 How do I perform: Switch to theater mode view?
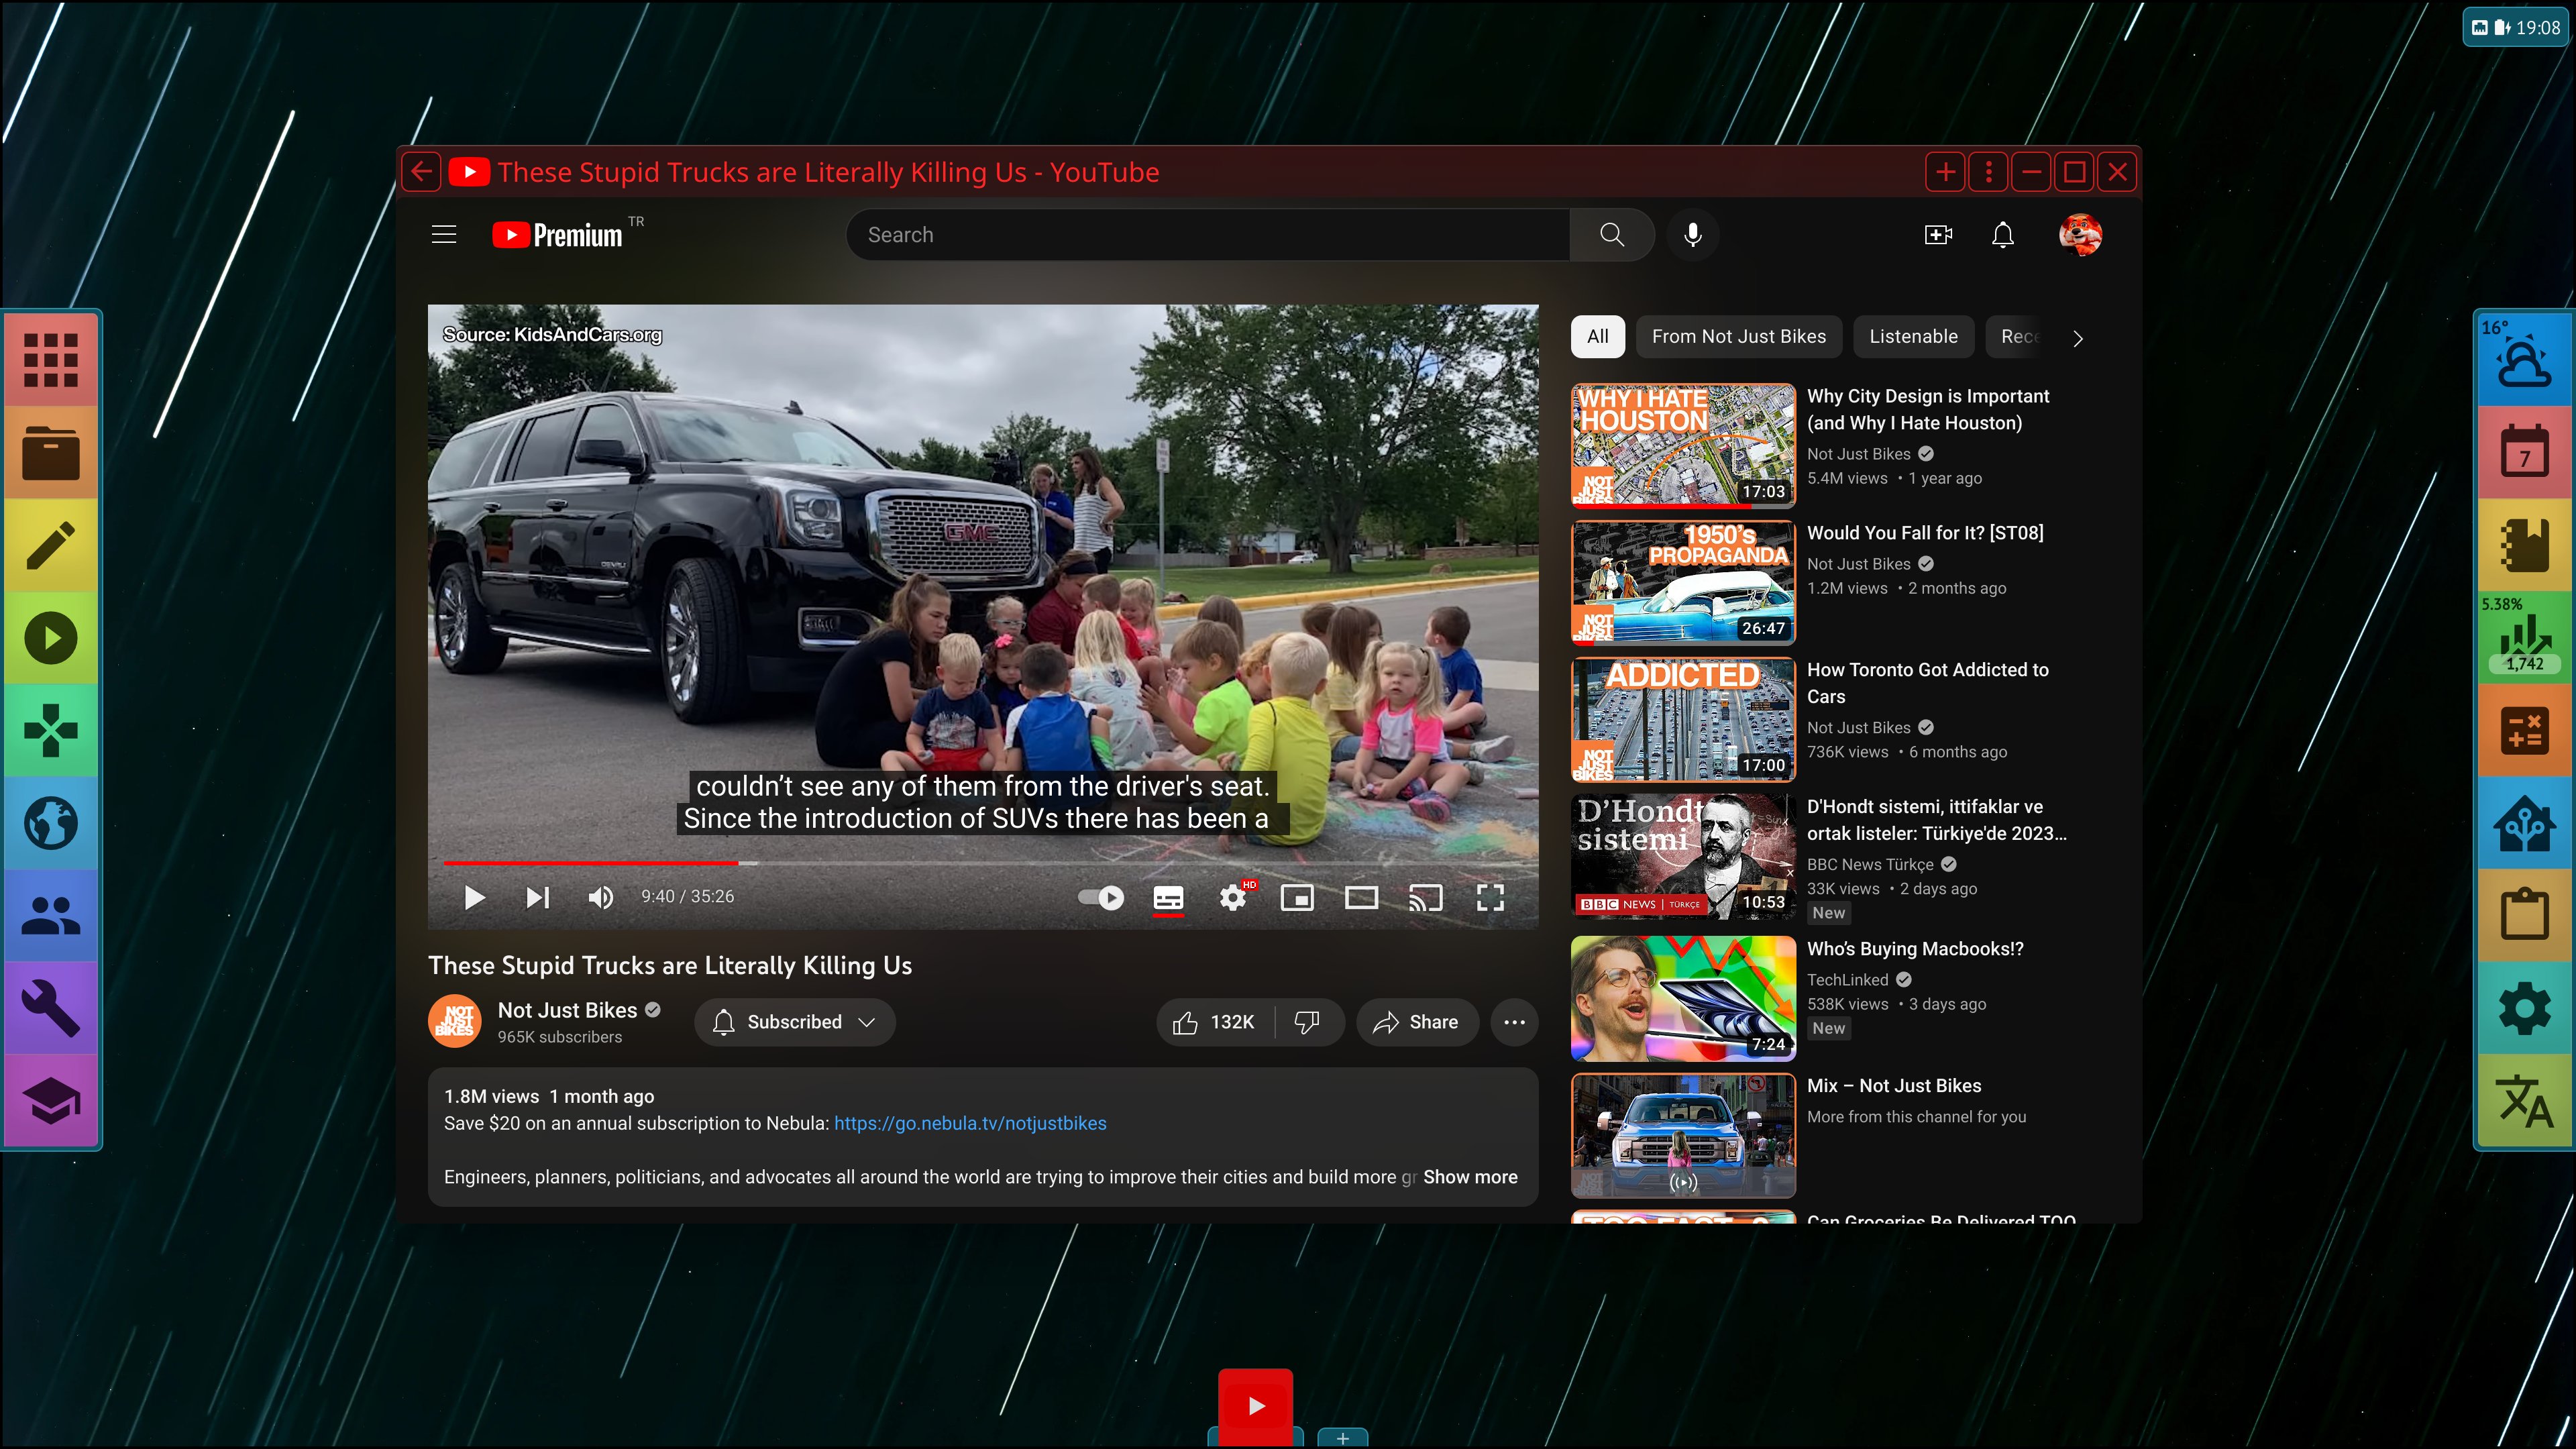pyautogui.click(x=1361, y=897)
